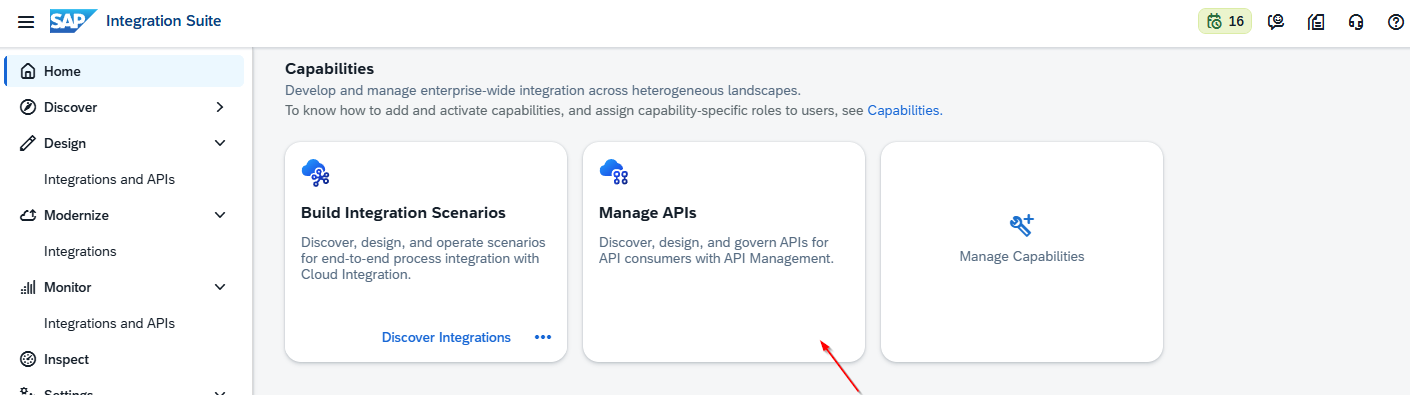Expand the Discover menu chevron
Screen dimensions: 1410x395
coord(220,107)
